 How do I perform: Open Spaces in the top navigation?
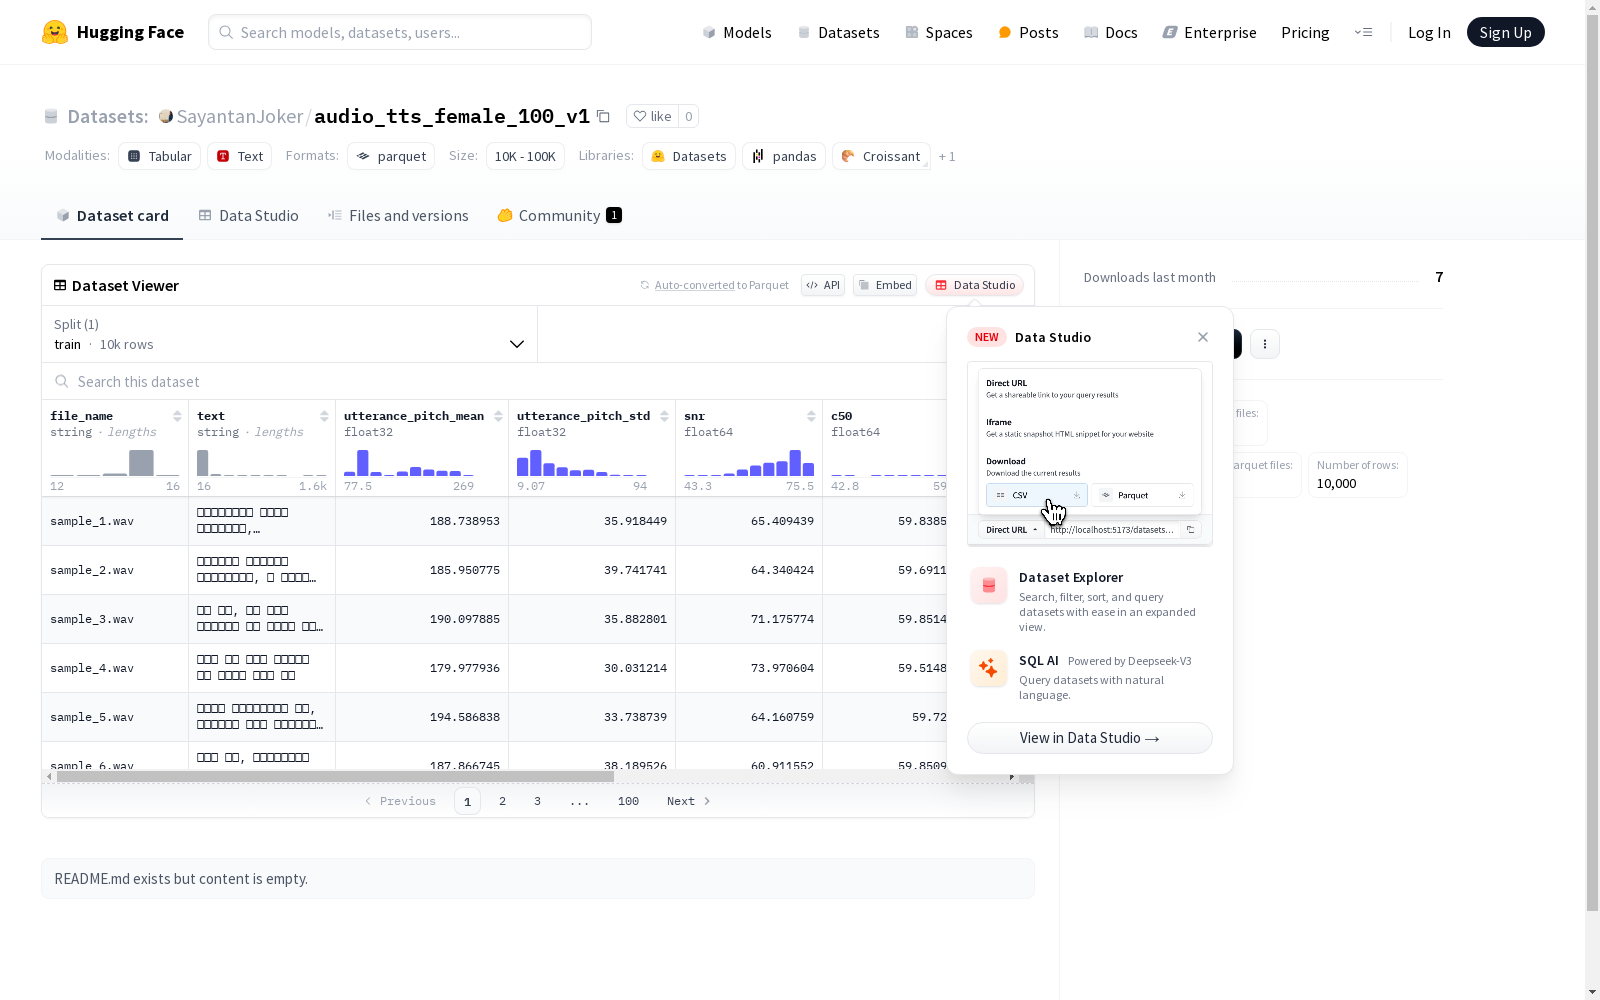coord(938,32)
